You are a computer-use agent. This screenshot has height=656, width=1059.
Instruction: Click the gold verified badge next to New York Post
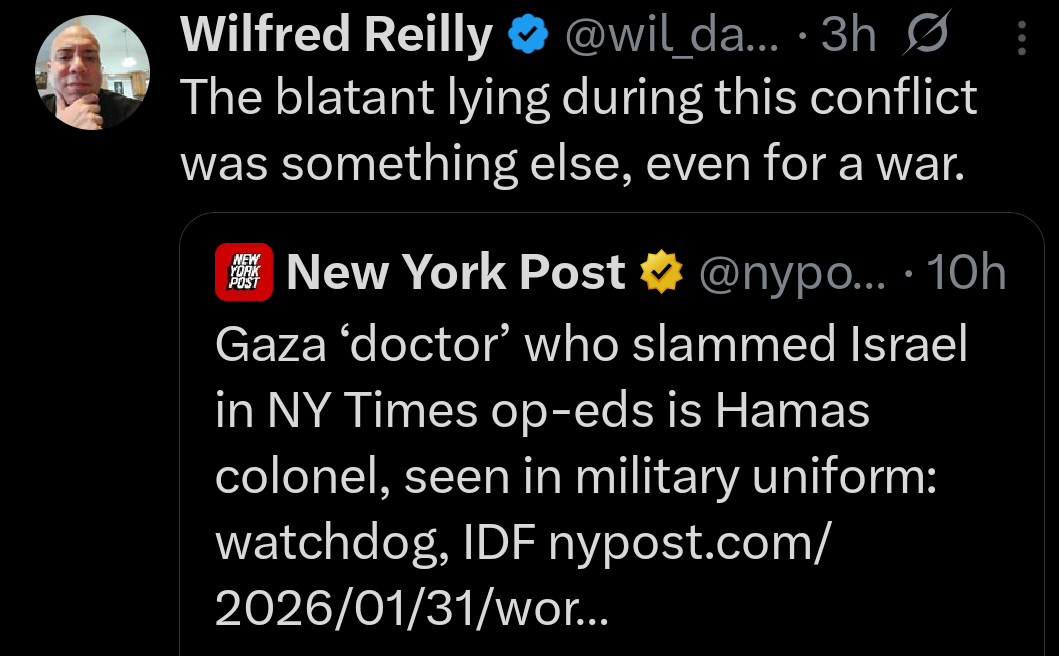point(661,270)
